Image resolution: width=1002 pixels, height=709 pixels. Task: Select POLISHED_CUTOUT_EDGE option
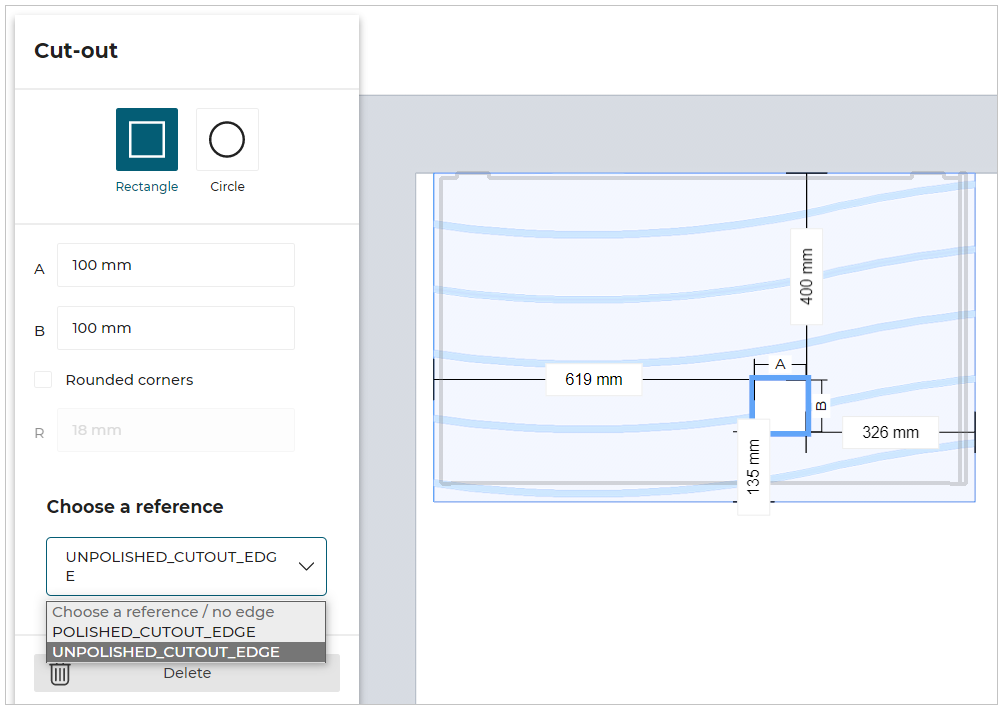(x=154, y=632)
